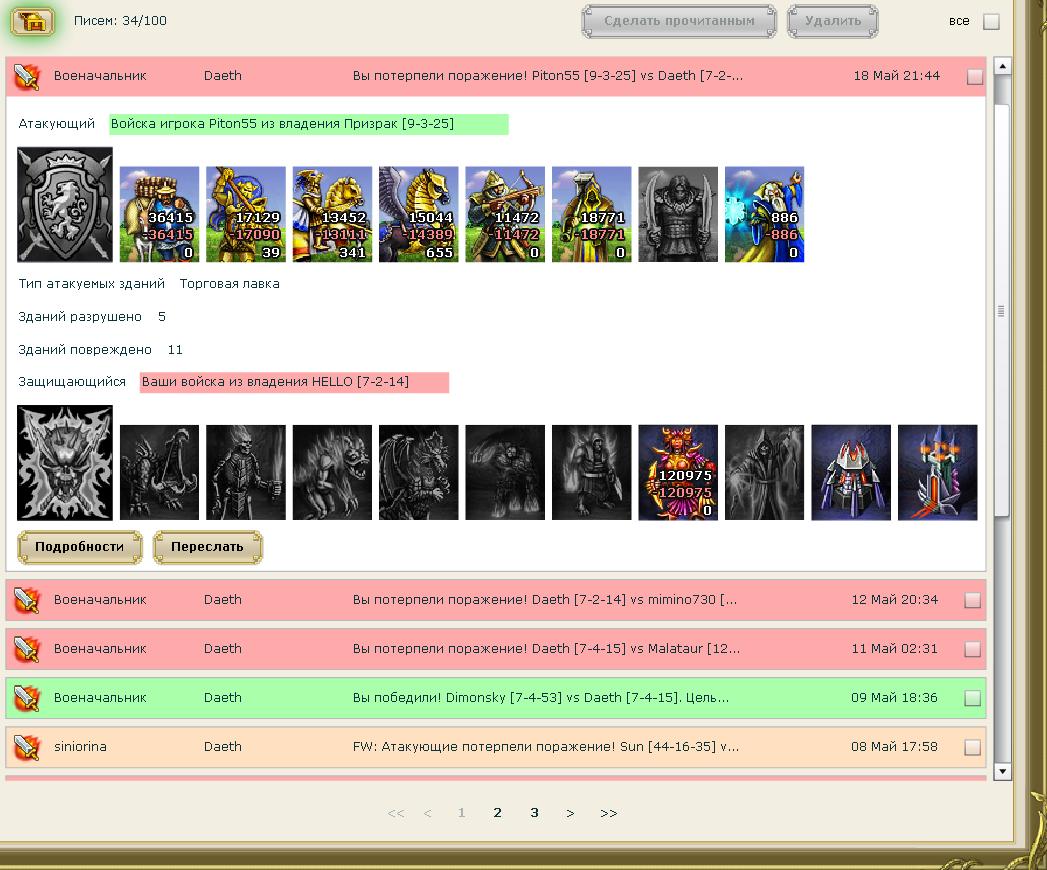Click defender's demon skull emblem
1047x870 pixels.
tap(65, 463)
